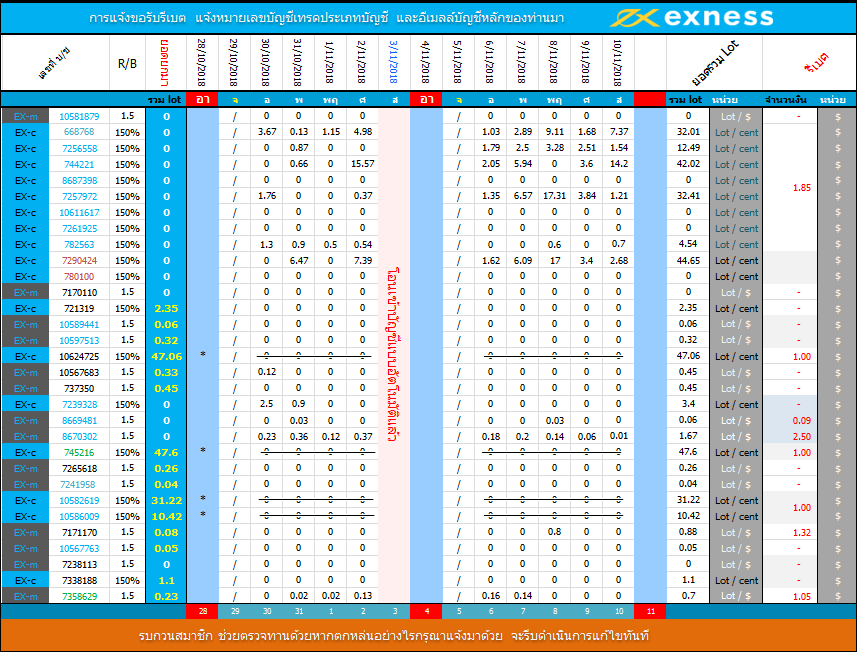The image size is (857, 652).
Task: Click the red rebate amount 2.50
Action: click(x=801, y=437)
